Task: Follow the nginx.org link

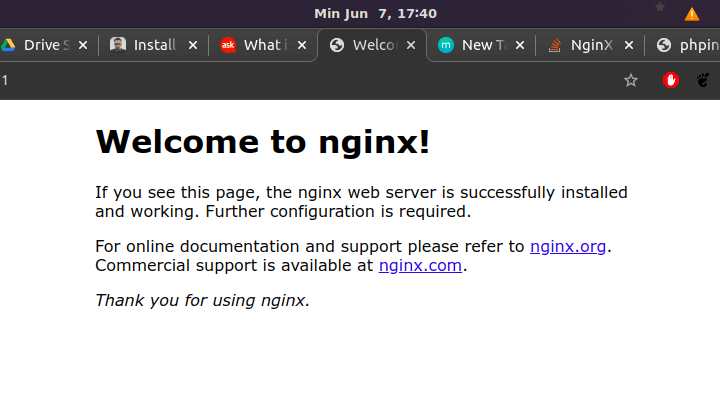Action: [568, 247]
